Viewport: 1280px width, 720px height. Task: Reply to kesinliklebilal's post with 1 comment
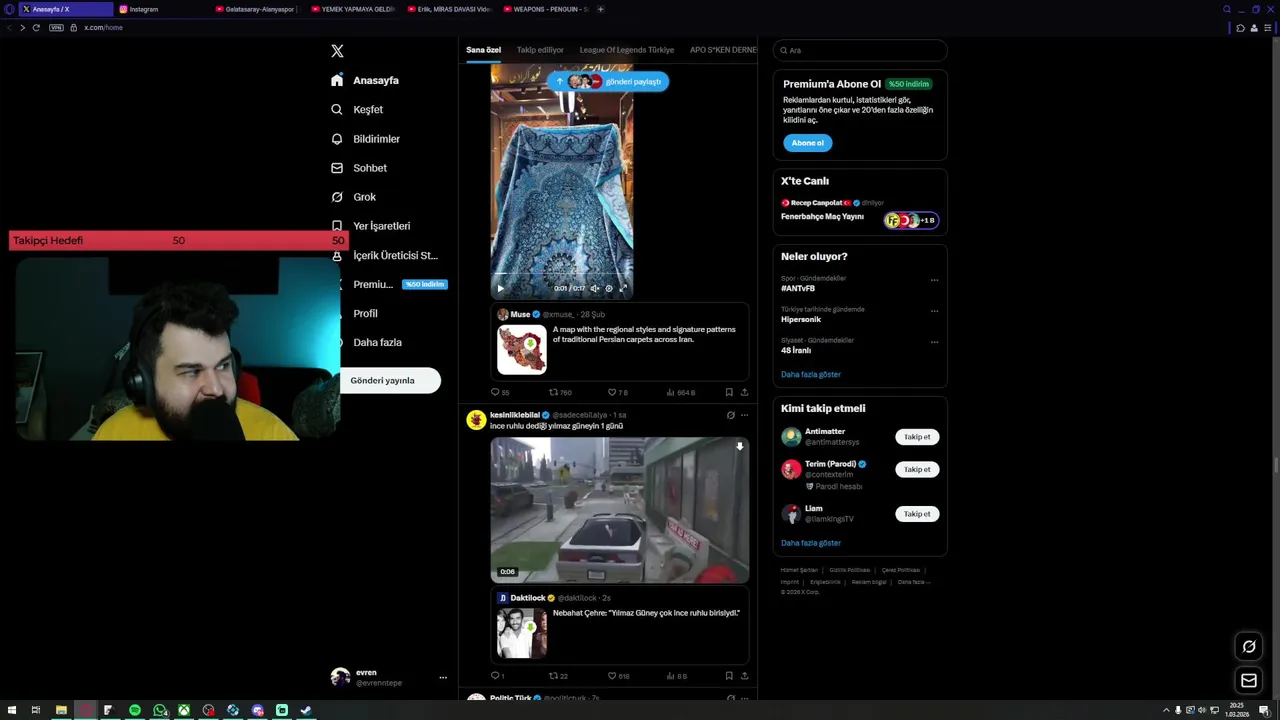click(497, 676)
